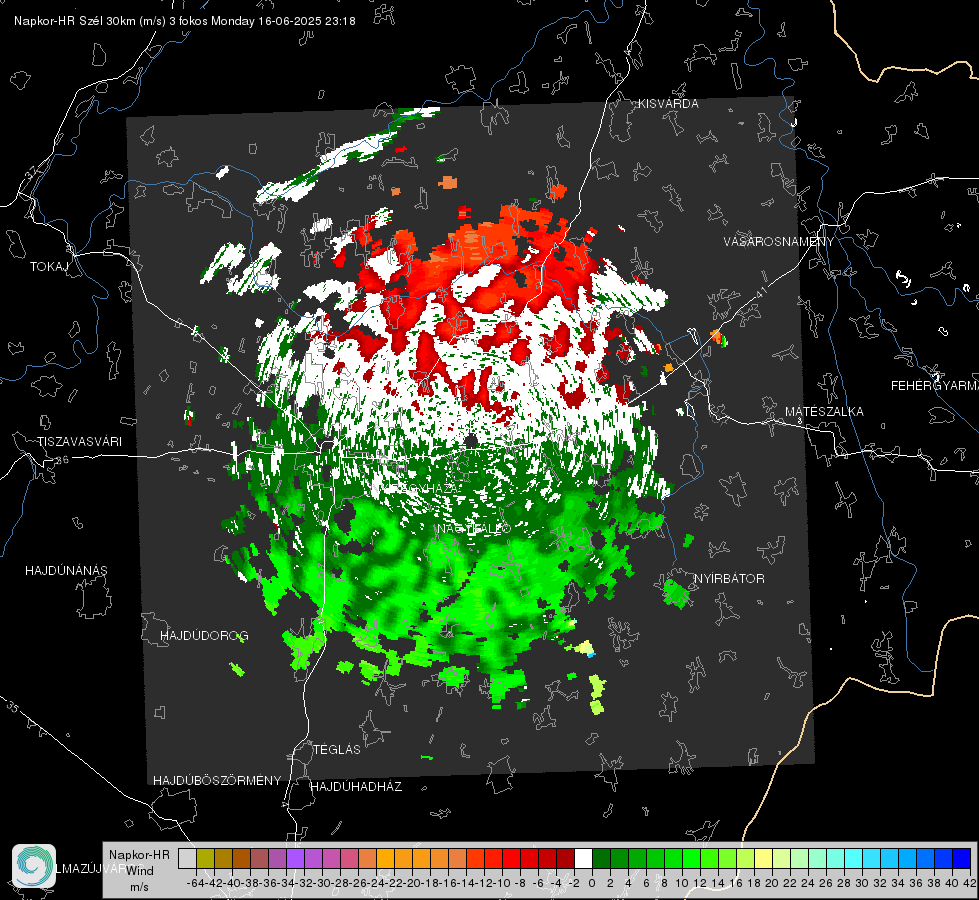Click the road number 41 near Vásárosnamény road
This screenshot has height=900, width=979.
click(761, 291)
